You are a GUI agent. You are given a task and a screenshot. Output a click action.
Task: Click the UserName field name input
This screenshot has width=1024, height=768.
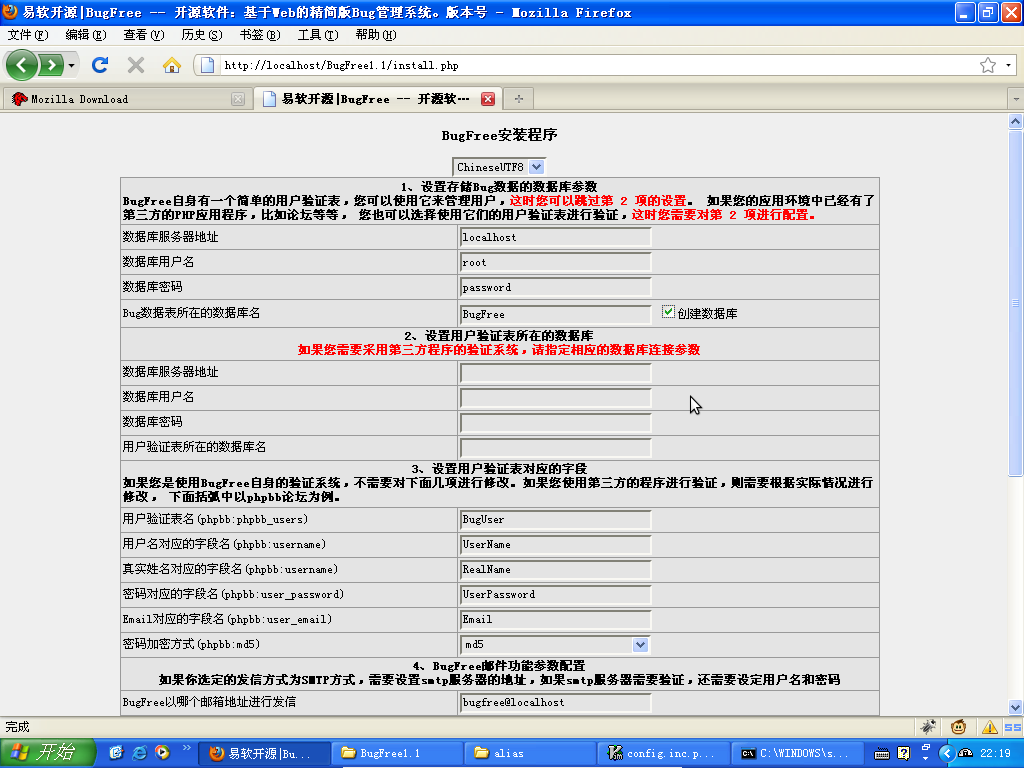(x=555, y=544)
